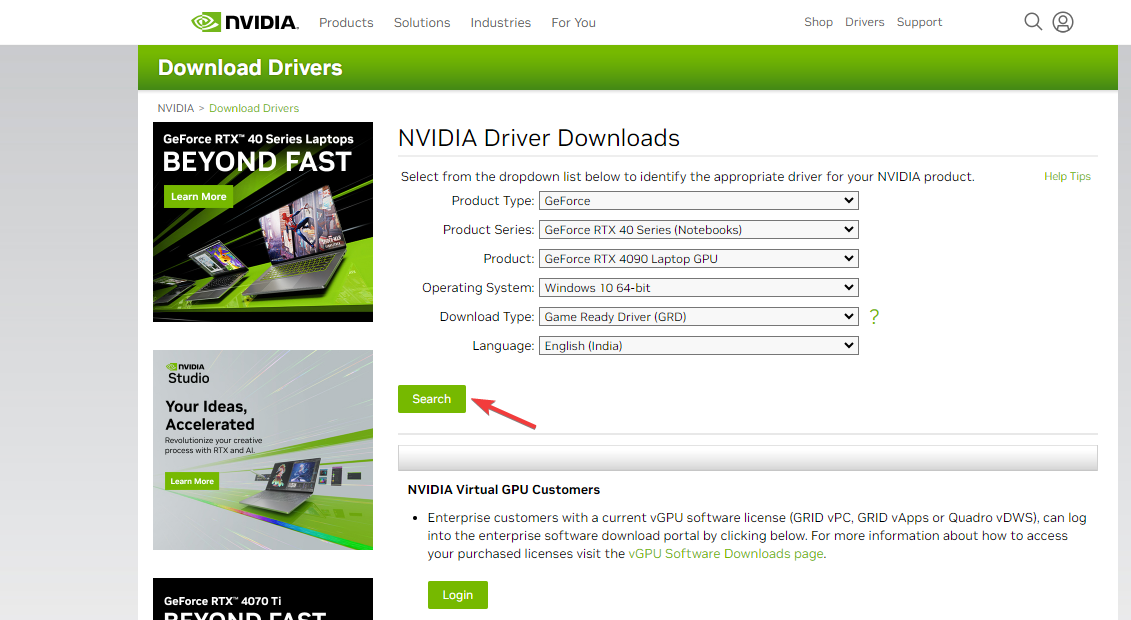Click the NVIDIA Driver Downloads heading
Image resolution: width=1131 pixels, height=620 pixels.
tap(539, 138)
